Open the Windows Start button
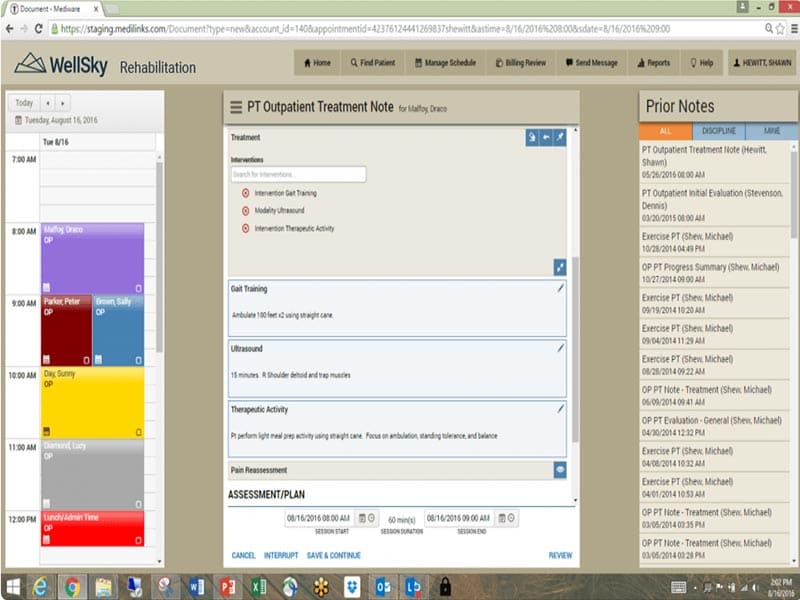The width and height of the screenshot is (800, 600). 13,587
